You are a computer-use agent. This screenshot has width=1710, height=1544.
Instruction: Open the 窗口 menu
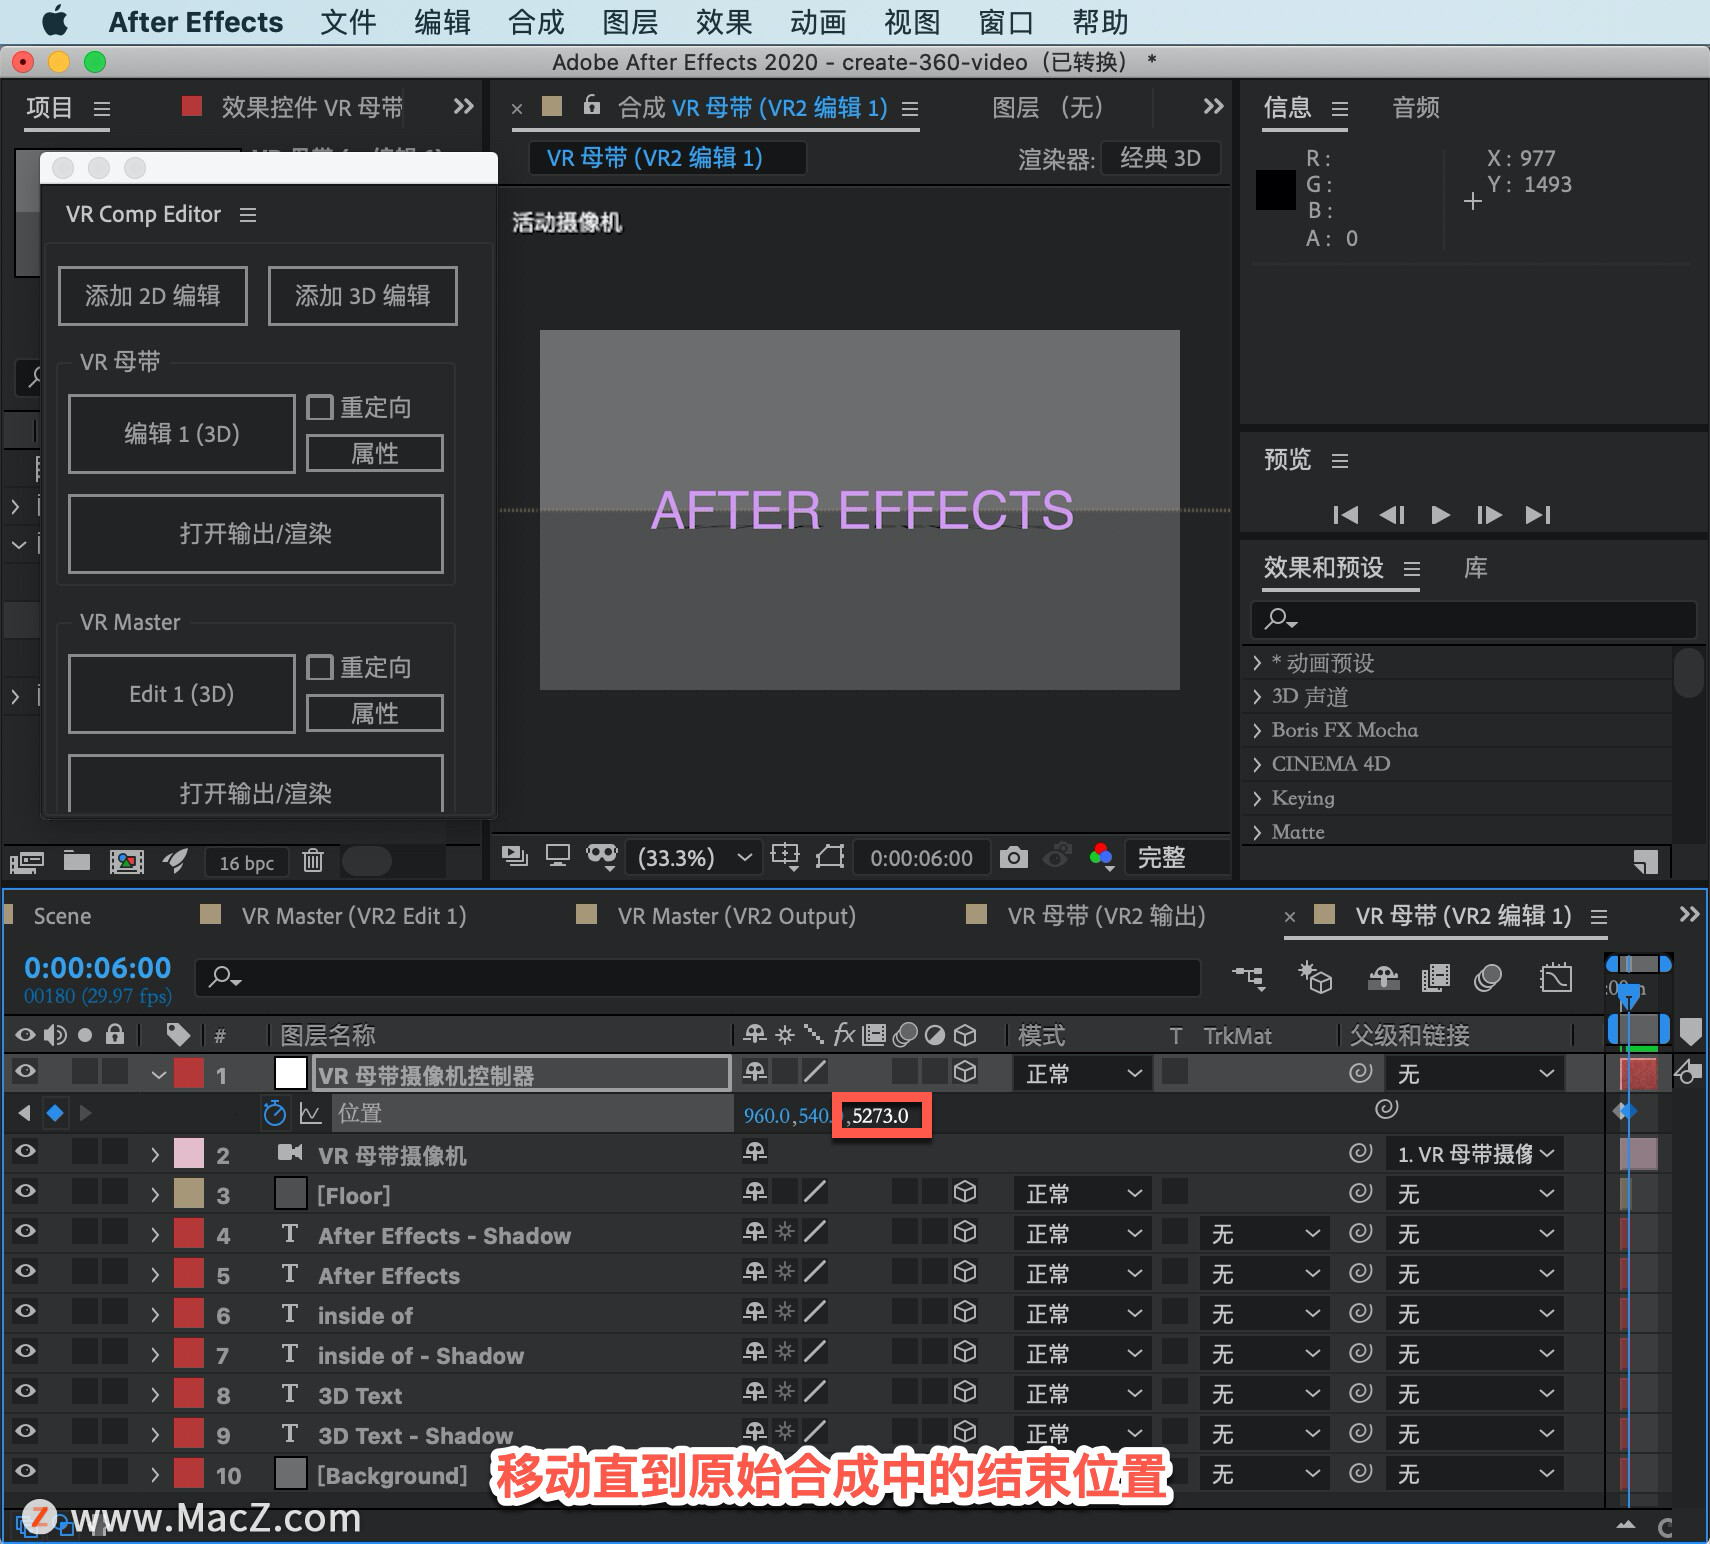pos(1005,22)
